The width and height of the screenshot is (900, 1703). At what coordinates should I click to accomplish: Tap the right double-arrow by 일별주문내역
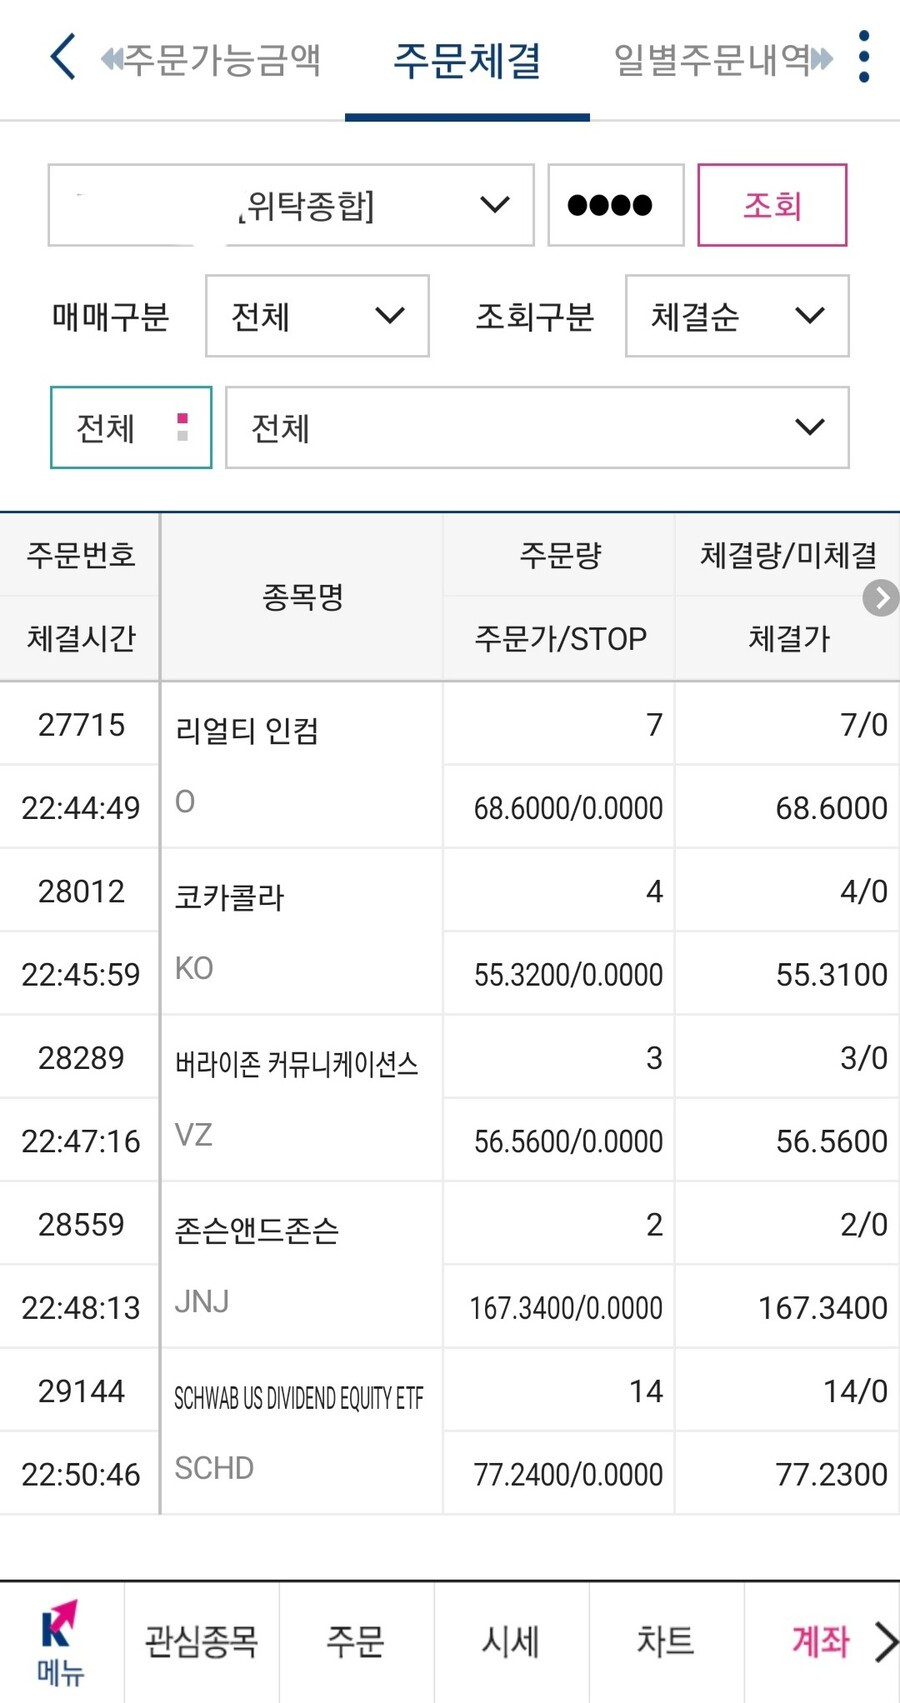[821, 60]
